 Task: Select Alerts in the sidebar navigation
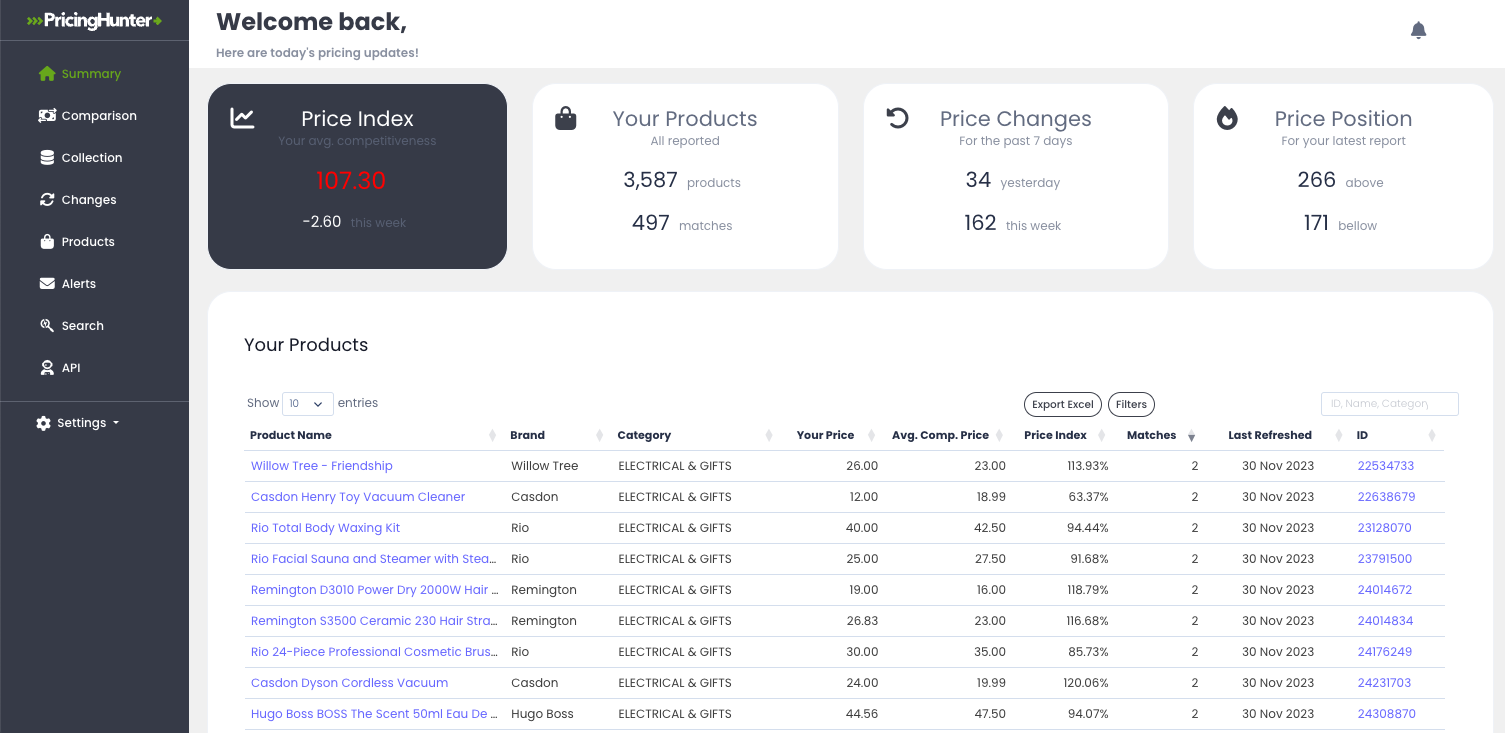[77, 283]
